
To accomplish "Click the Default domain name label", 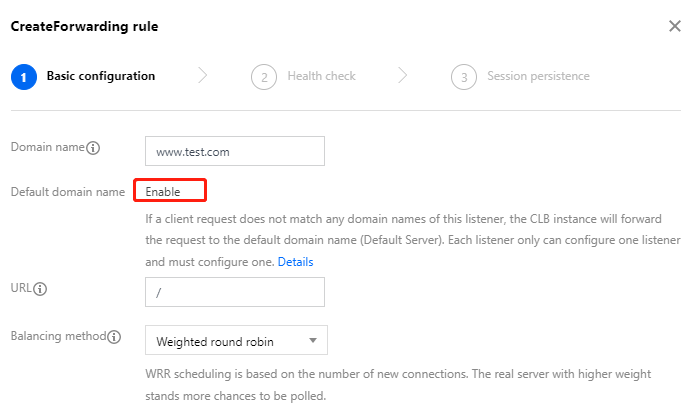I will point(67,191).
